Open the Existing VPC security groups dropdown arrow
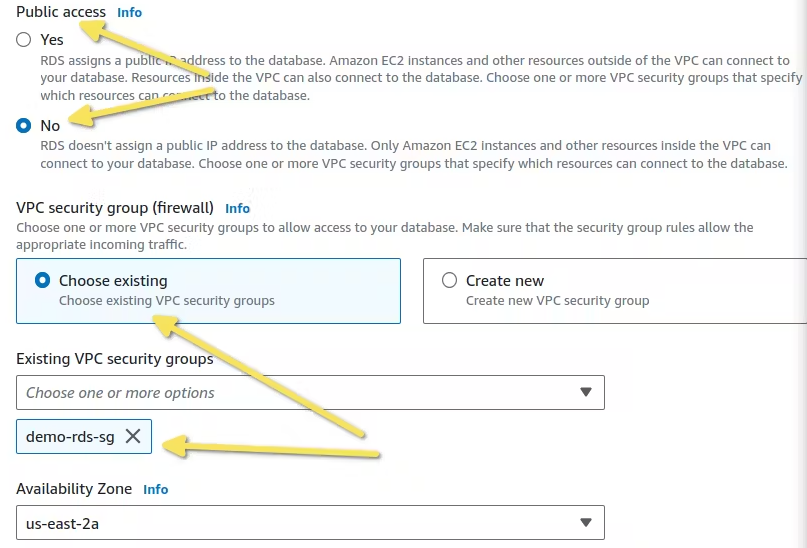This screenshot has width=807, height=548. click(585, 393)
